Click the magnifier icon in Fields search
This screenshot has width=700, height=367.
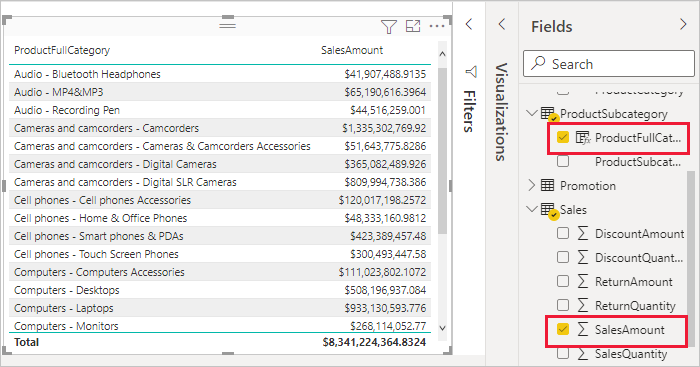click(538, 63)
